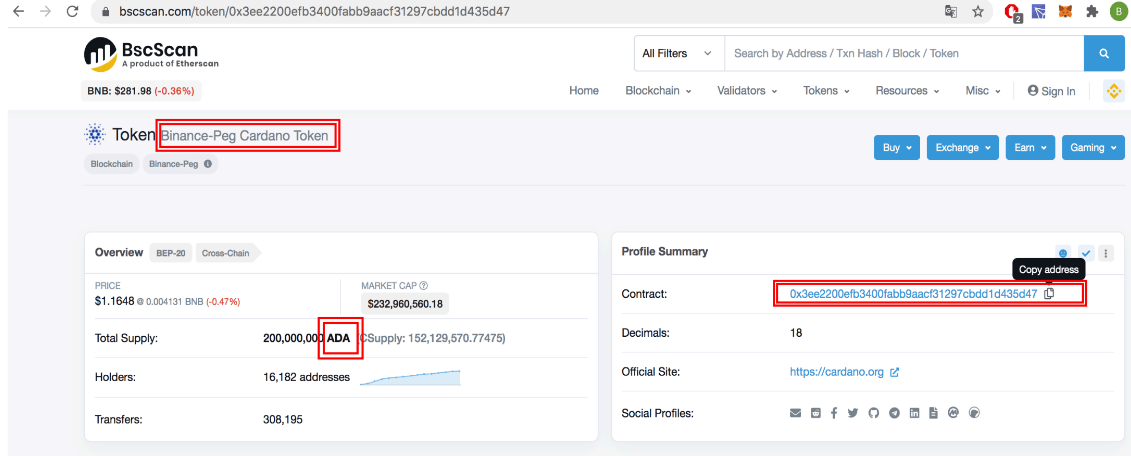Click the Blockchain tag under token name
Screen dimensions: 1131x456
(x=112, y=164)
